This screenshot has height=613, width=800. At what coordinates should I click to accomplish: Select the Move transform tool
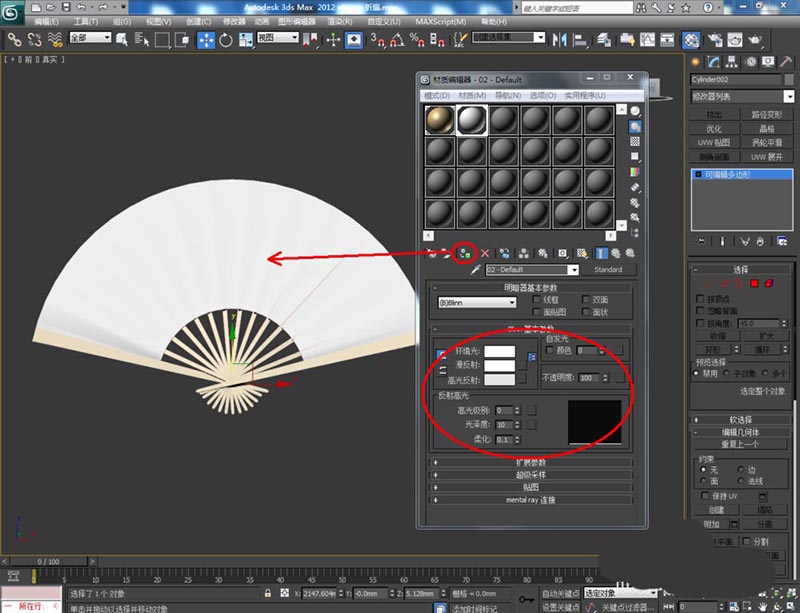point(206,40)
